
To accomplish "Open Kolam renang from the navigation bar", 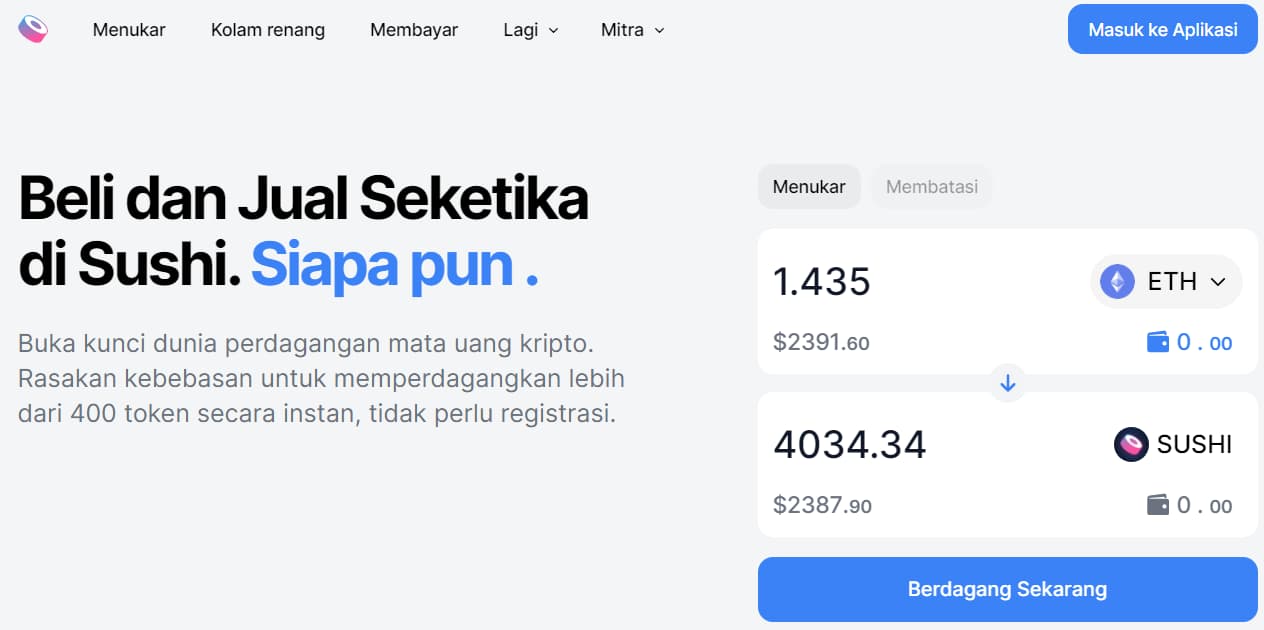I will coord(267,30).
